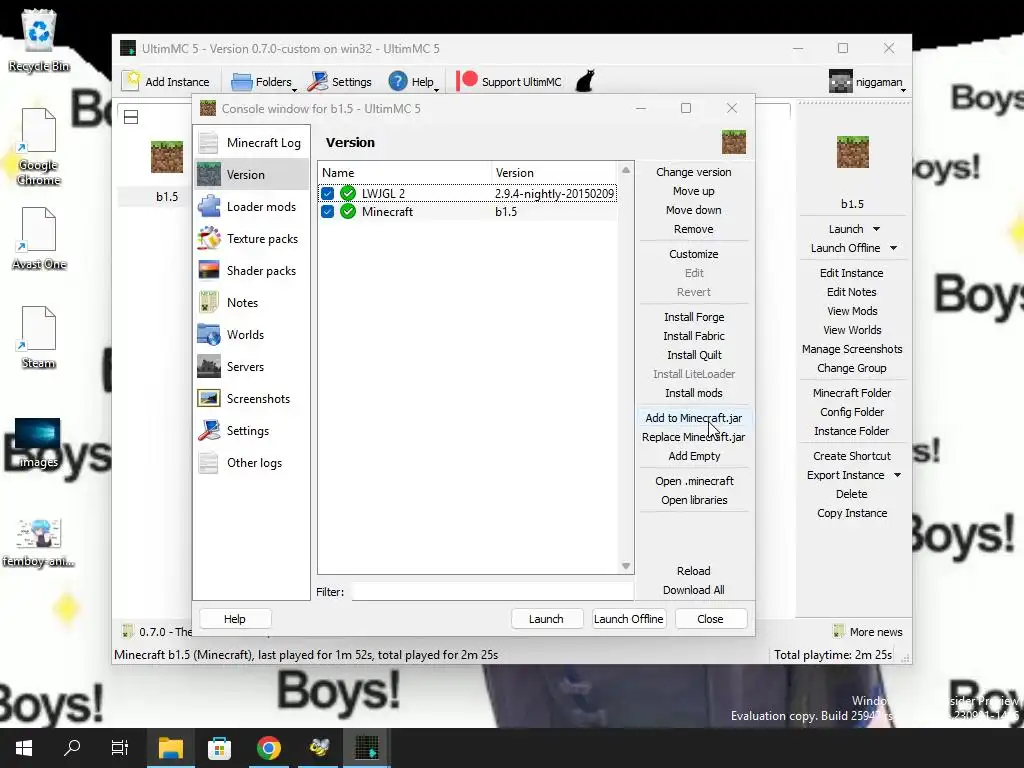Viewport: 1024px width, 768px height.
Task: Expand Export Instance dropdown arrow
Action: pos(897,475)
